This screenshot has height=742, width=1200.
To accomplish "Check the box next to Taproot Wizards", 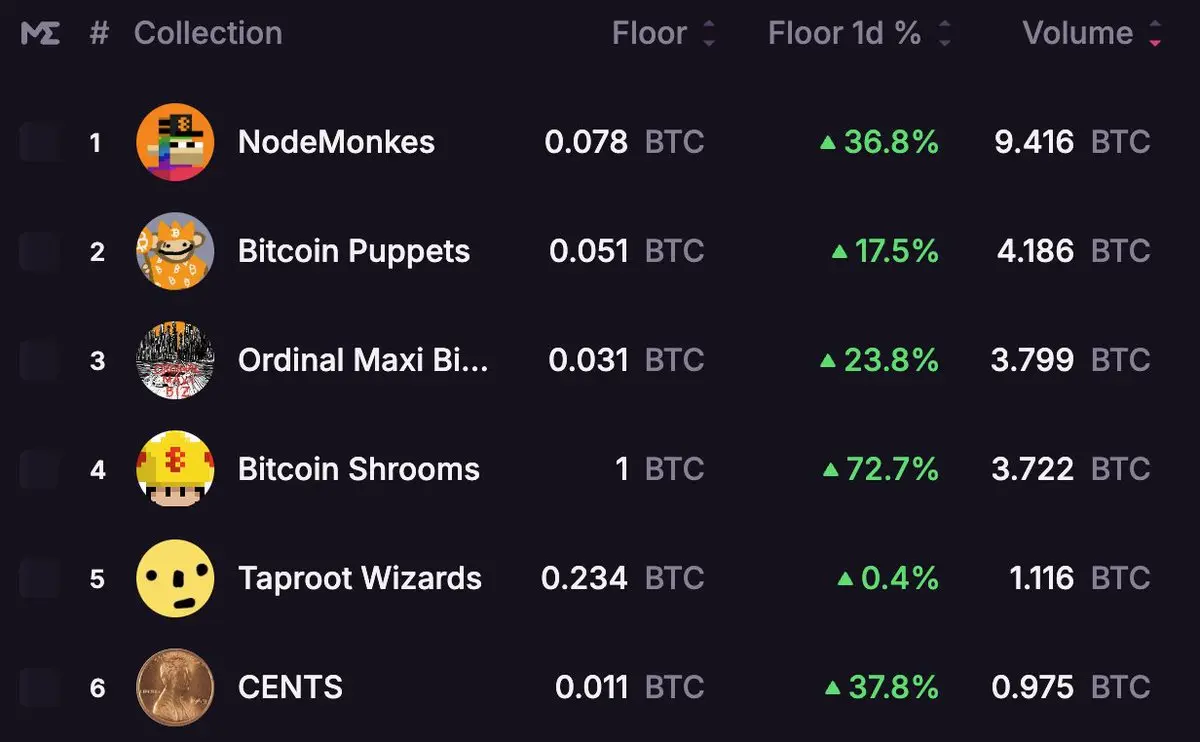I will [40, 578].
